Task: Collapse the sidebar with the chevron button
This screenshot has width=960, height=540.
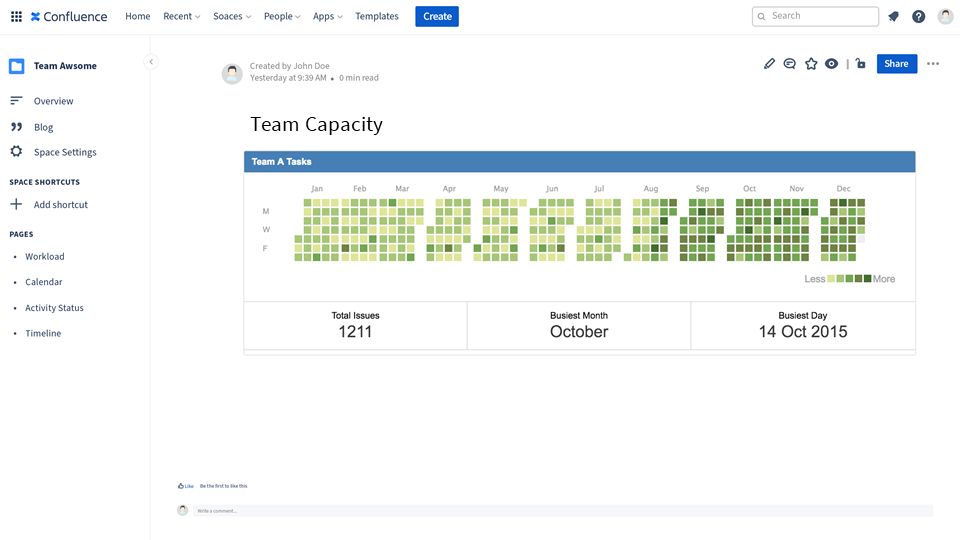Action: pos(151,62)
